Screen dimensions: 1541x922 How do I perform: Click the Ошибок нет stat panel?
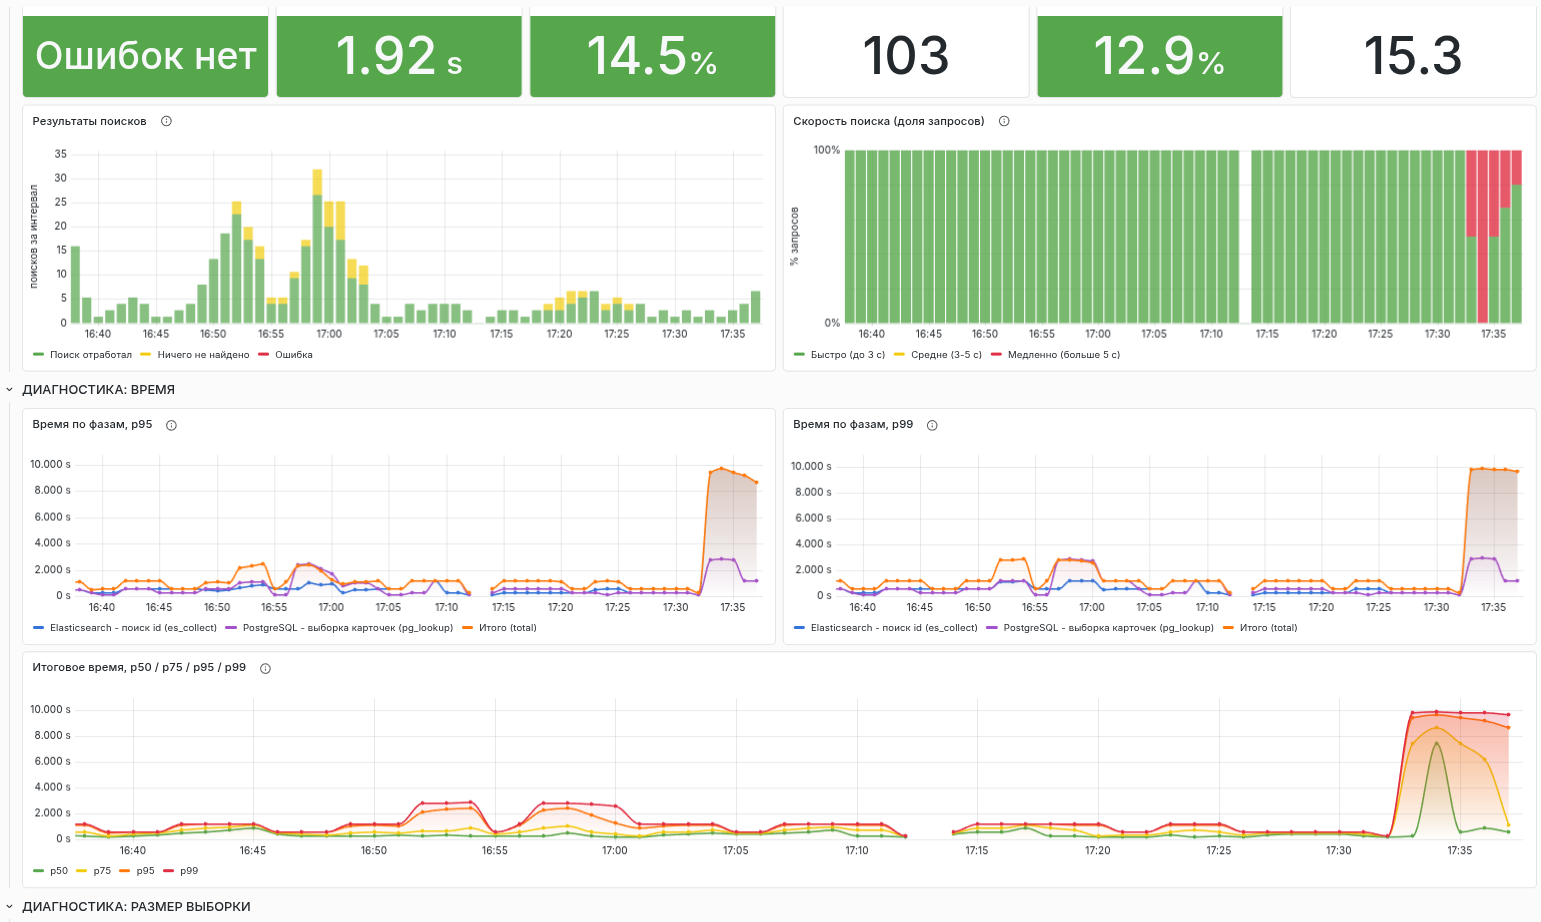(146, 56)
